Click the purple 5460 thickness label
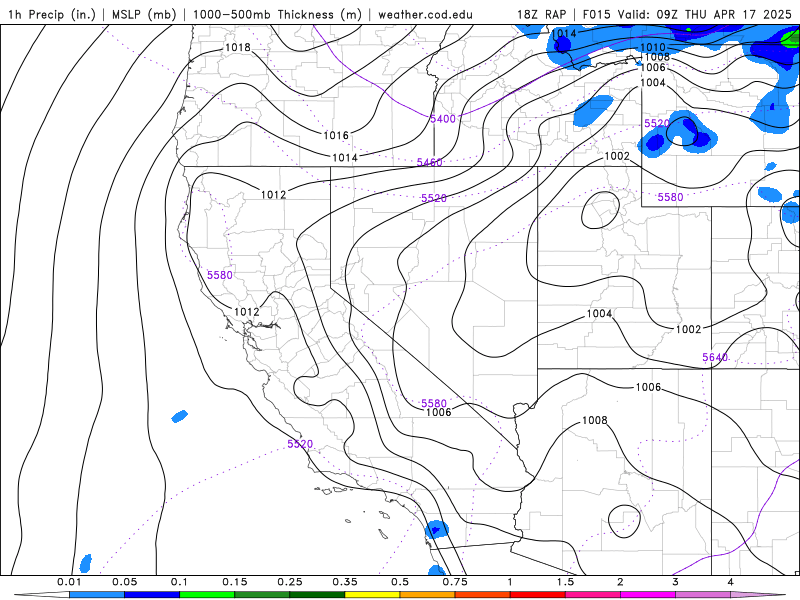800x600 pixels. point(430,162)
